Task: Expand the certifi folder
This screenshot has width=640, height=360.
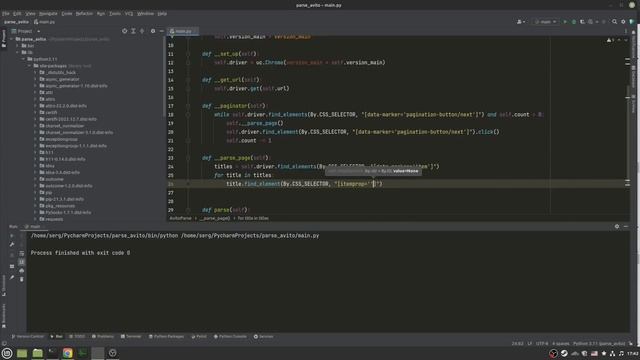Action: coord(36,112)
